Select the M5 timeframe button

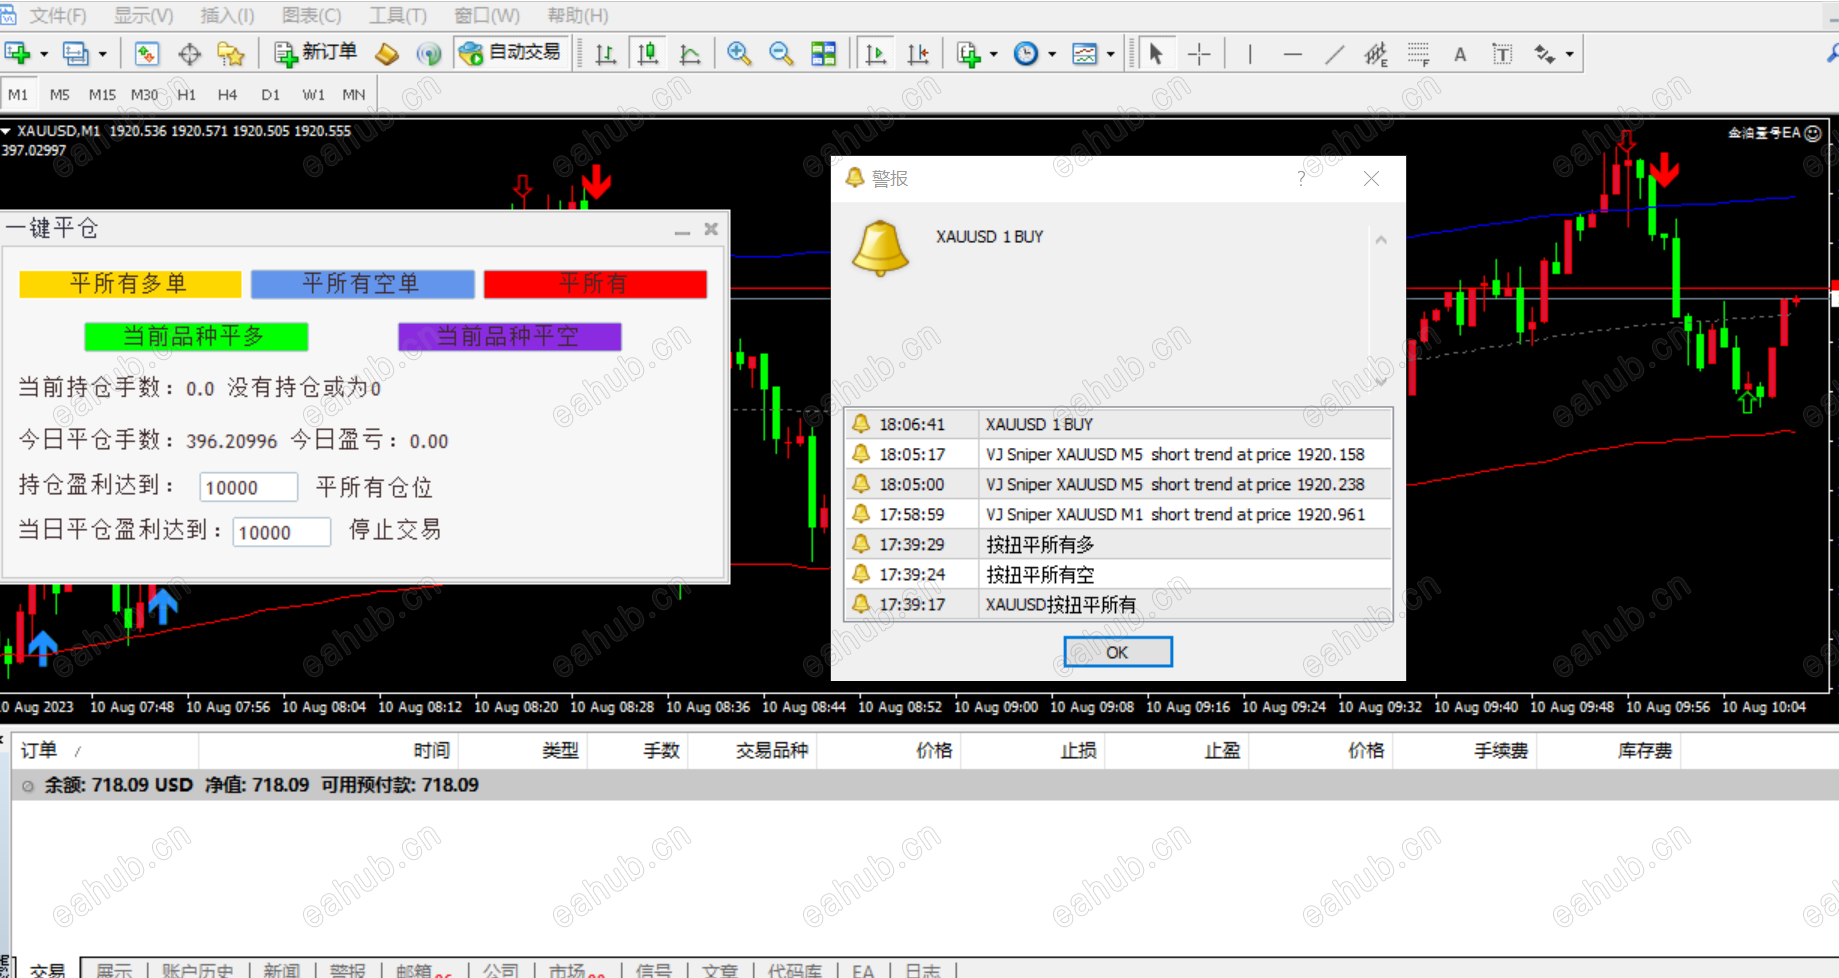coord(60,94)
